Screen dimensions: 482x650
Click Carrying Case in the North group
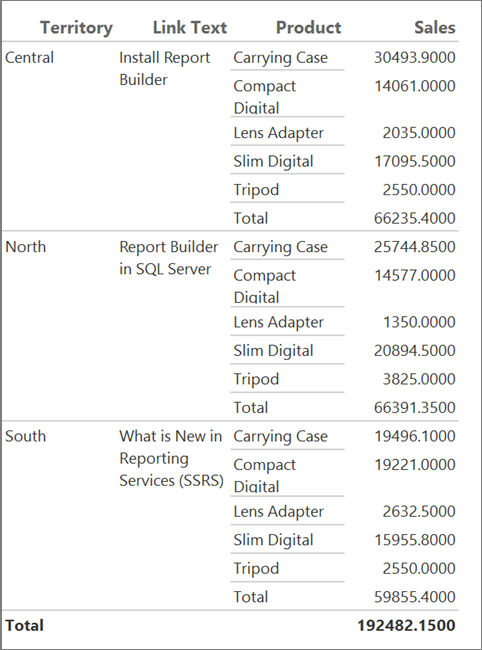(x=281, y=247)
